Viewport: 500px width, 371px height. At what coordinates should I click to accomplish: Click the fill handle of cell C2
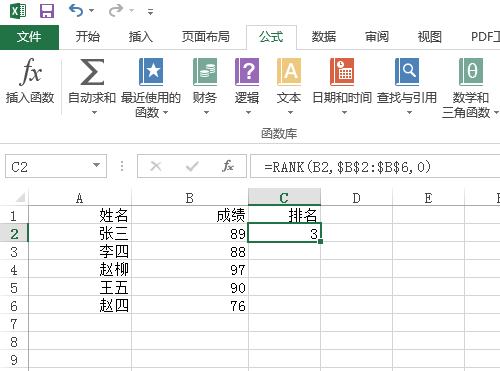[x=320, y=241]
